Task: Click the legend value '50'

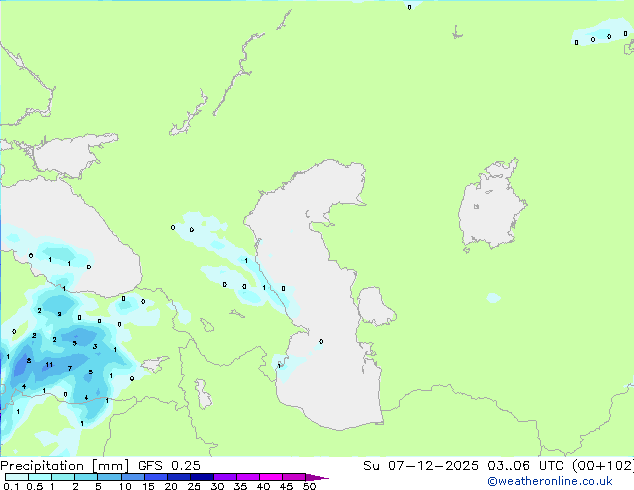Action: point(309,486)
